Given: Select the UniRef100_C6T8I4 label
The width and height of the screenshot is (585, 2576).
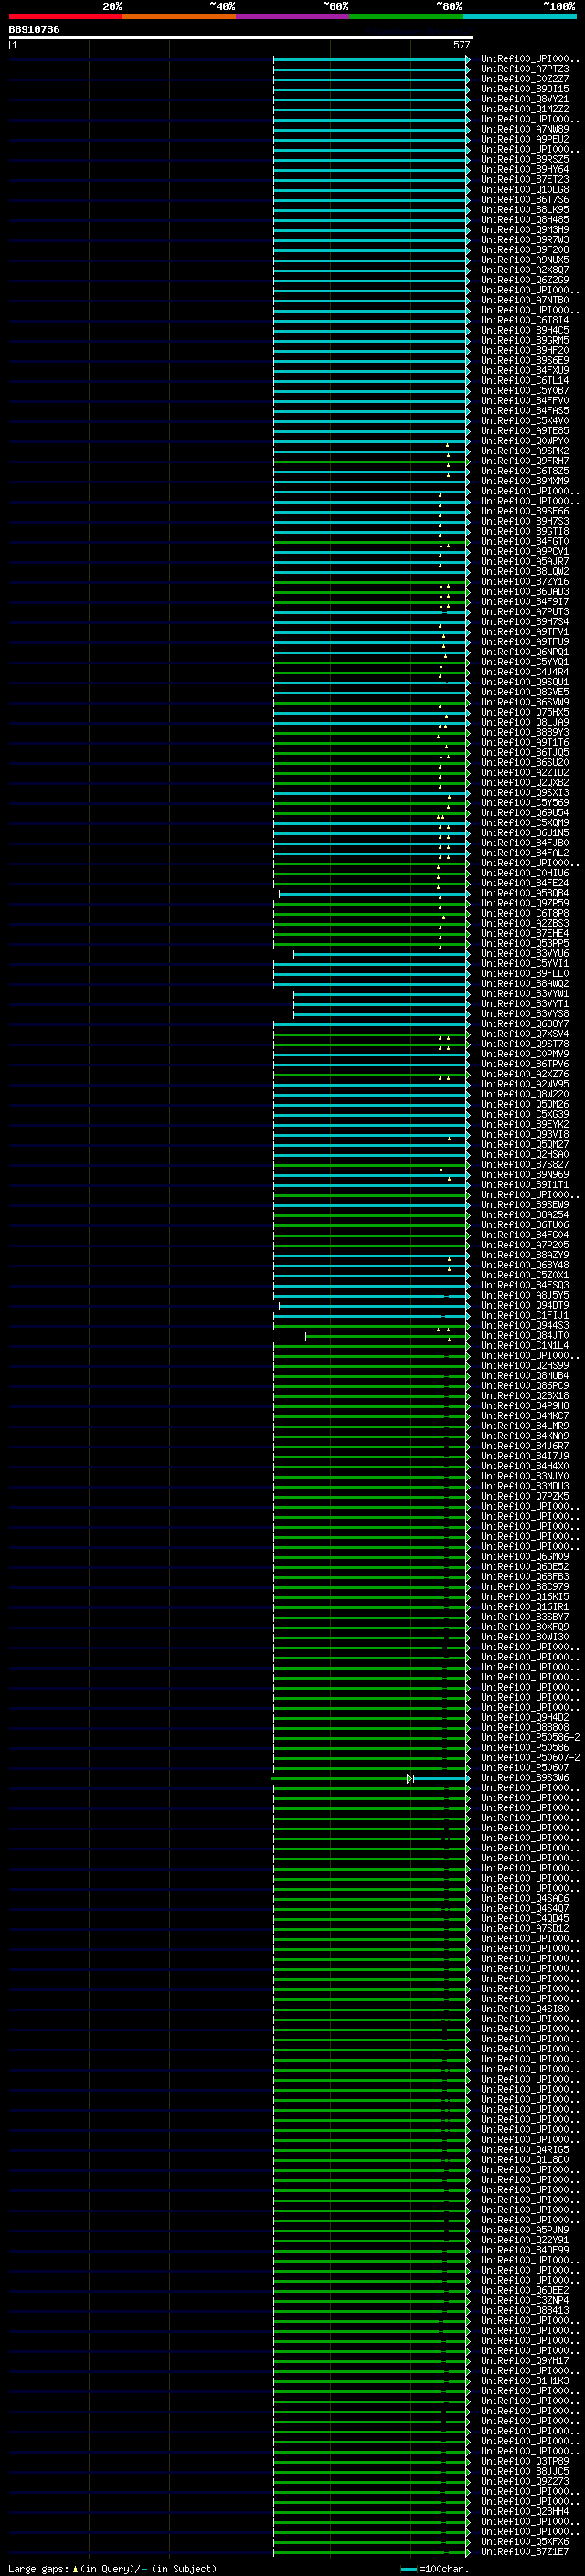Looking at the screenshot, I should tap(524, 320).
